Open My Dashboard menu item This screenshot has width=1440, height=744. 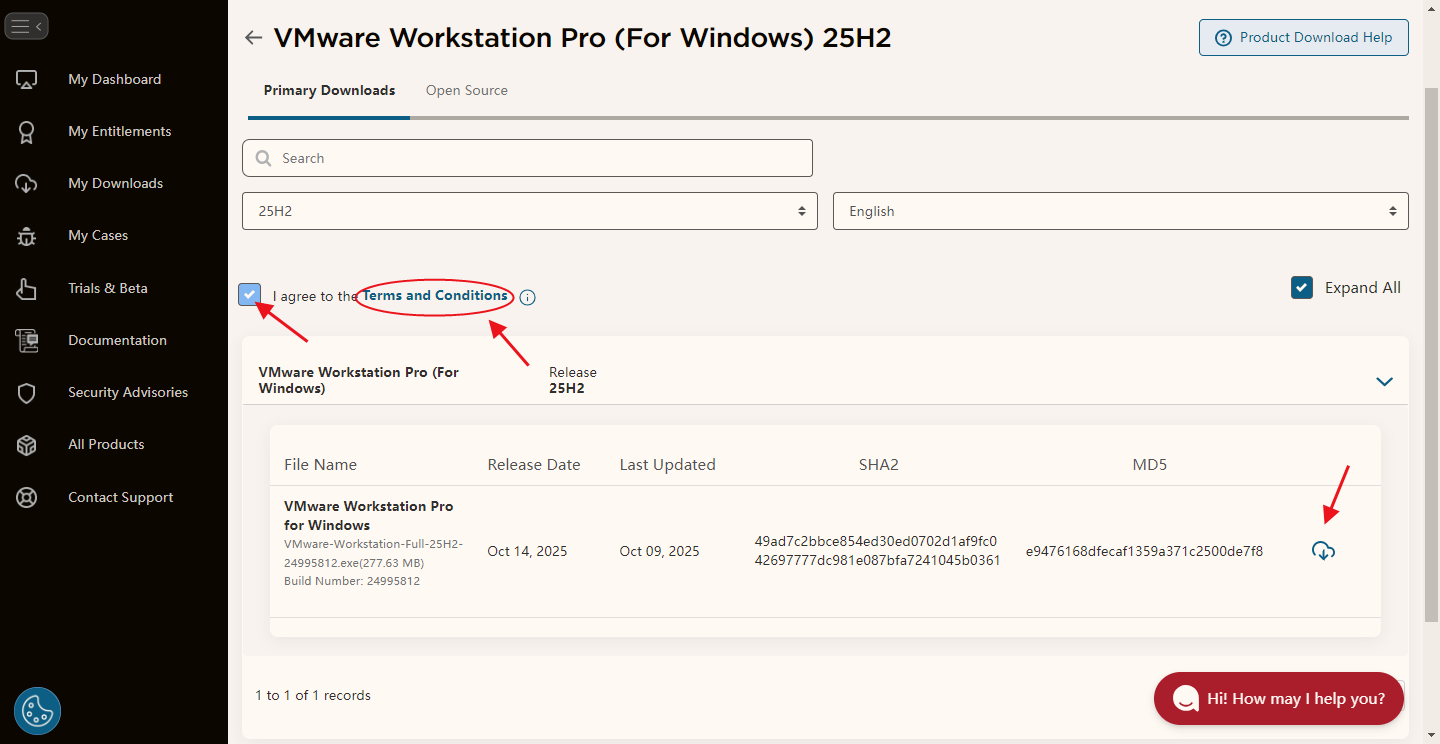coord(114,79)
